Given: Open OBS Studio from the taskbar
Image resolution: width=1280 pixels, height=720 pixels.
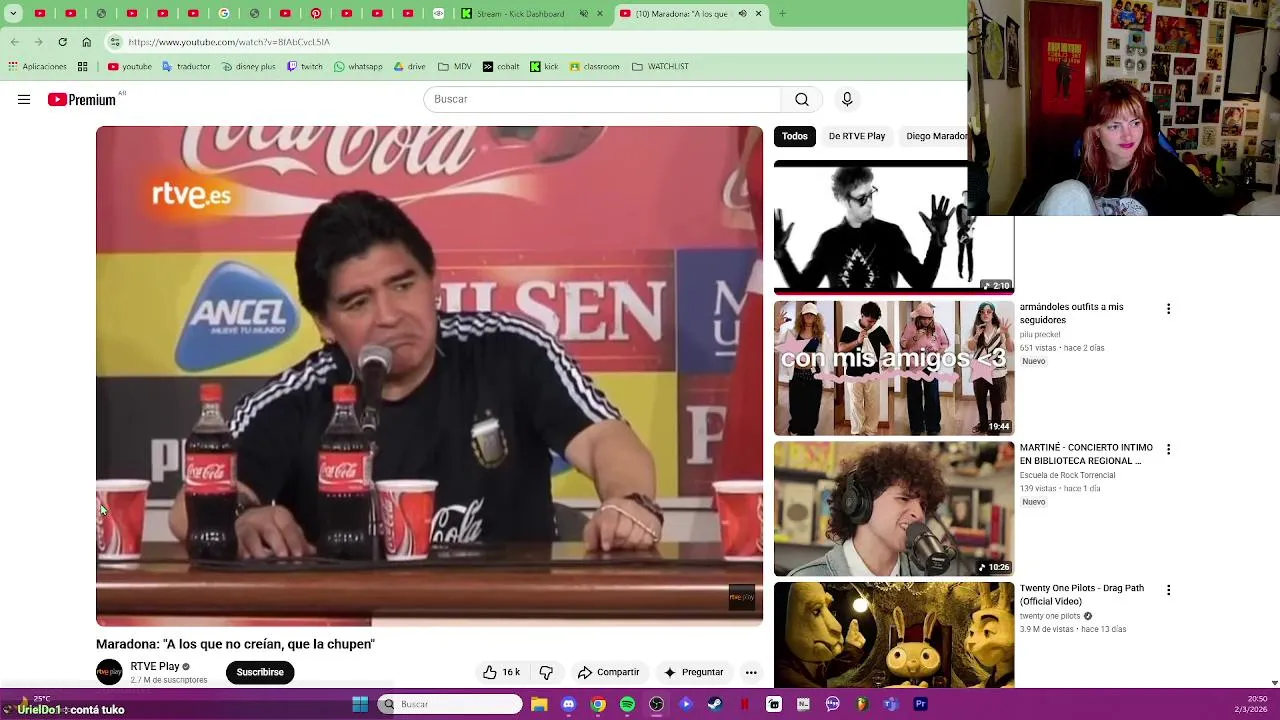Looking at the screenshot, I should point(656,704).
